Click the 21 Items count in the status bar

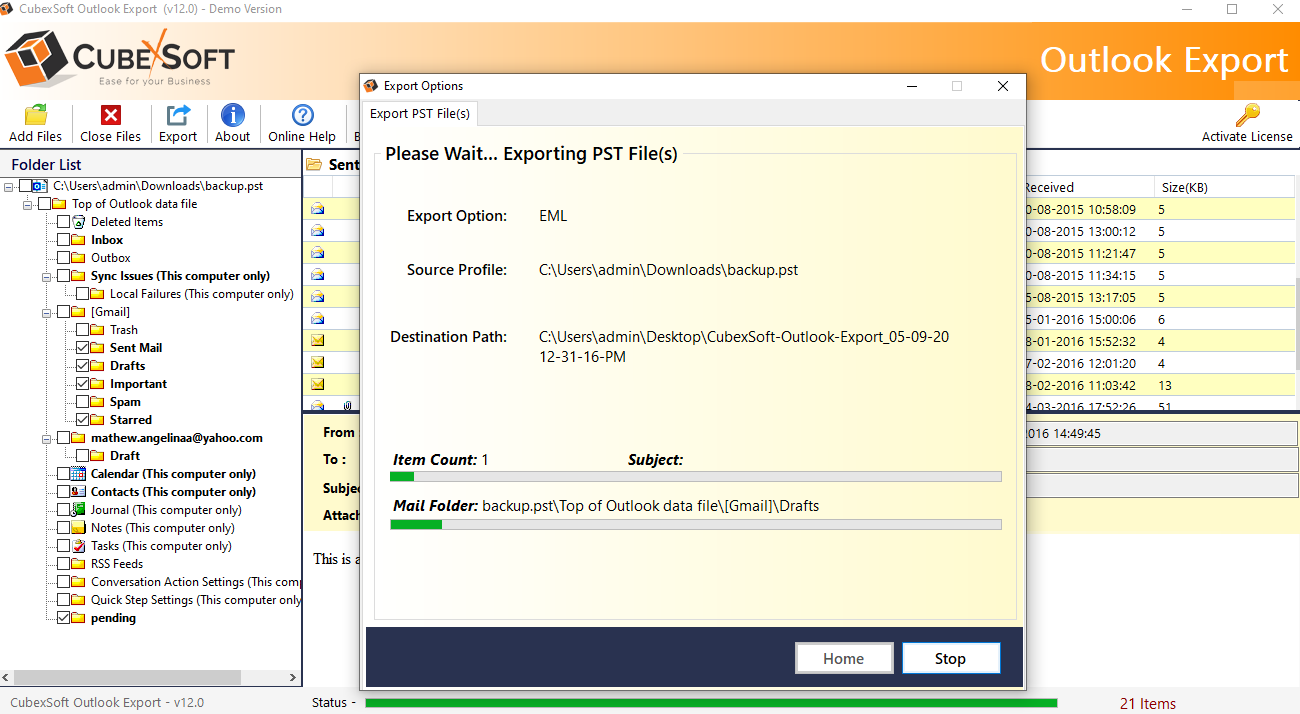click(x=1148, y=703)
